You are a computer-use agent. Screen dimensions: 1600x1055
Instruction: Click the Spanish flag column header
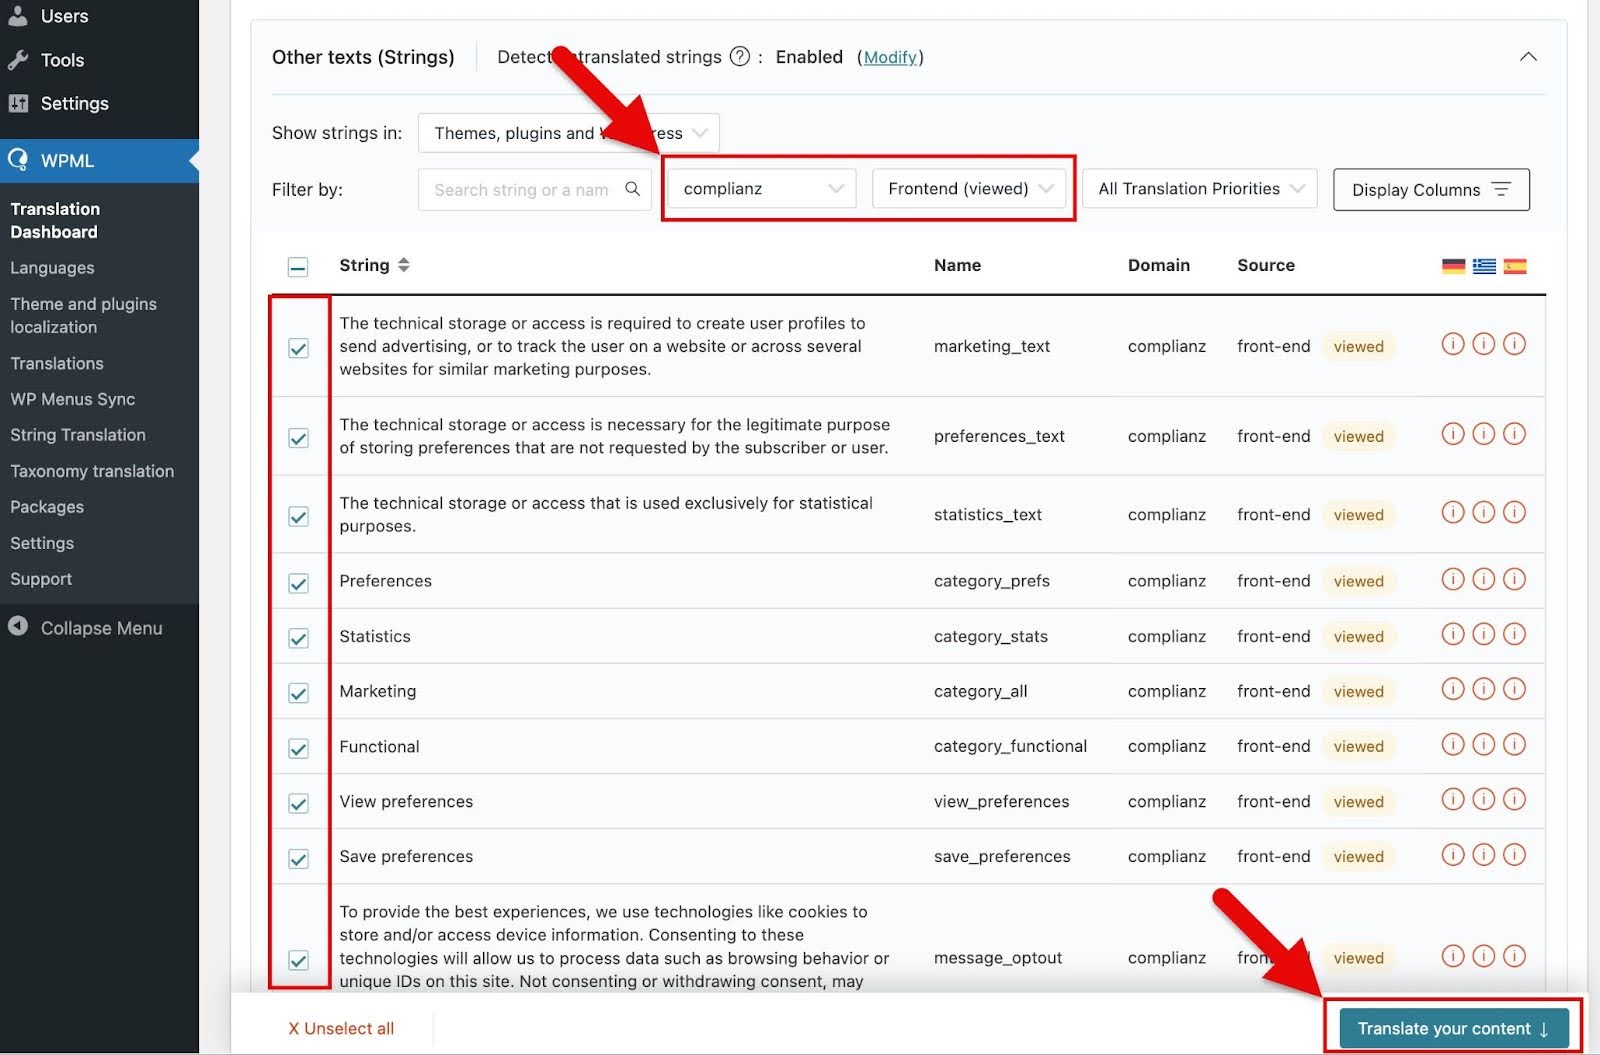1515,266
